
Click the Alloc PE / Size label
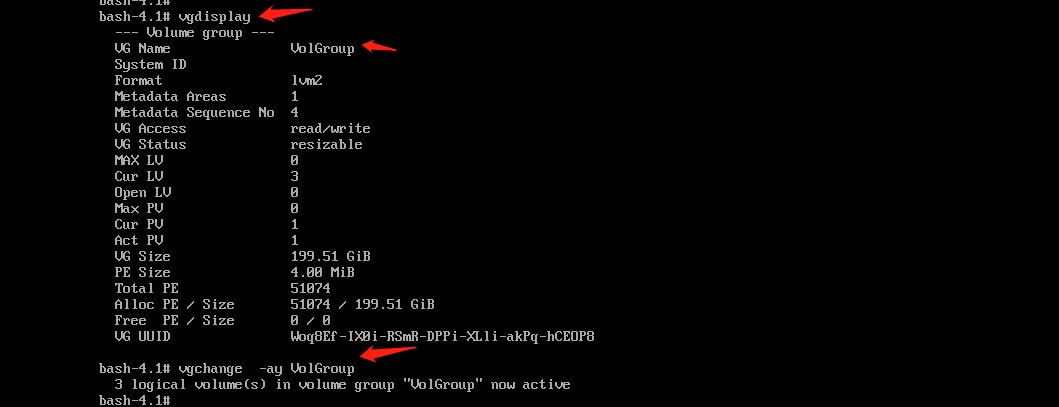click(174, 304)
